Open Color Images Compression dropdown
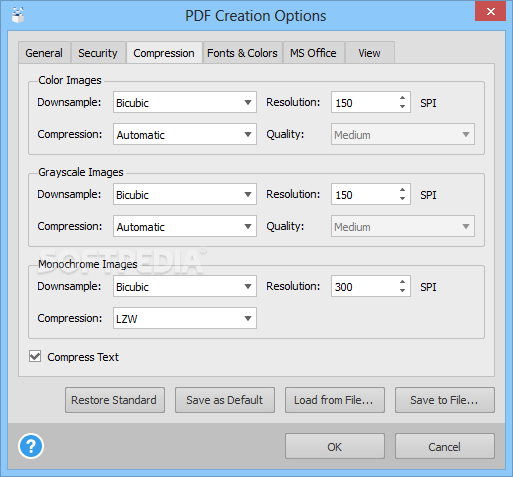 point(185,134)
